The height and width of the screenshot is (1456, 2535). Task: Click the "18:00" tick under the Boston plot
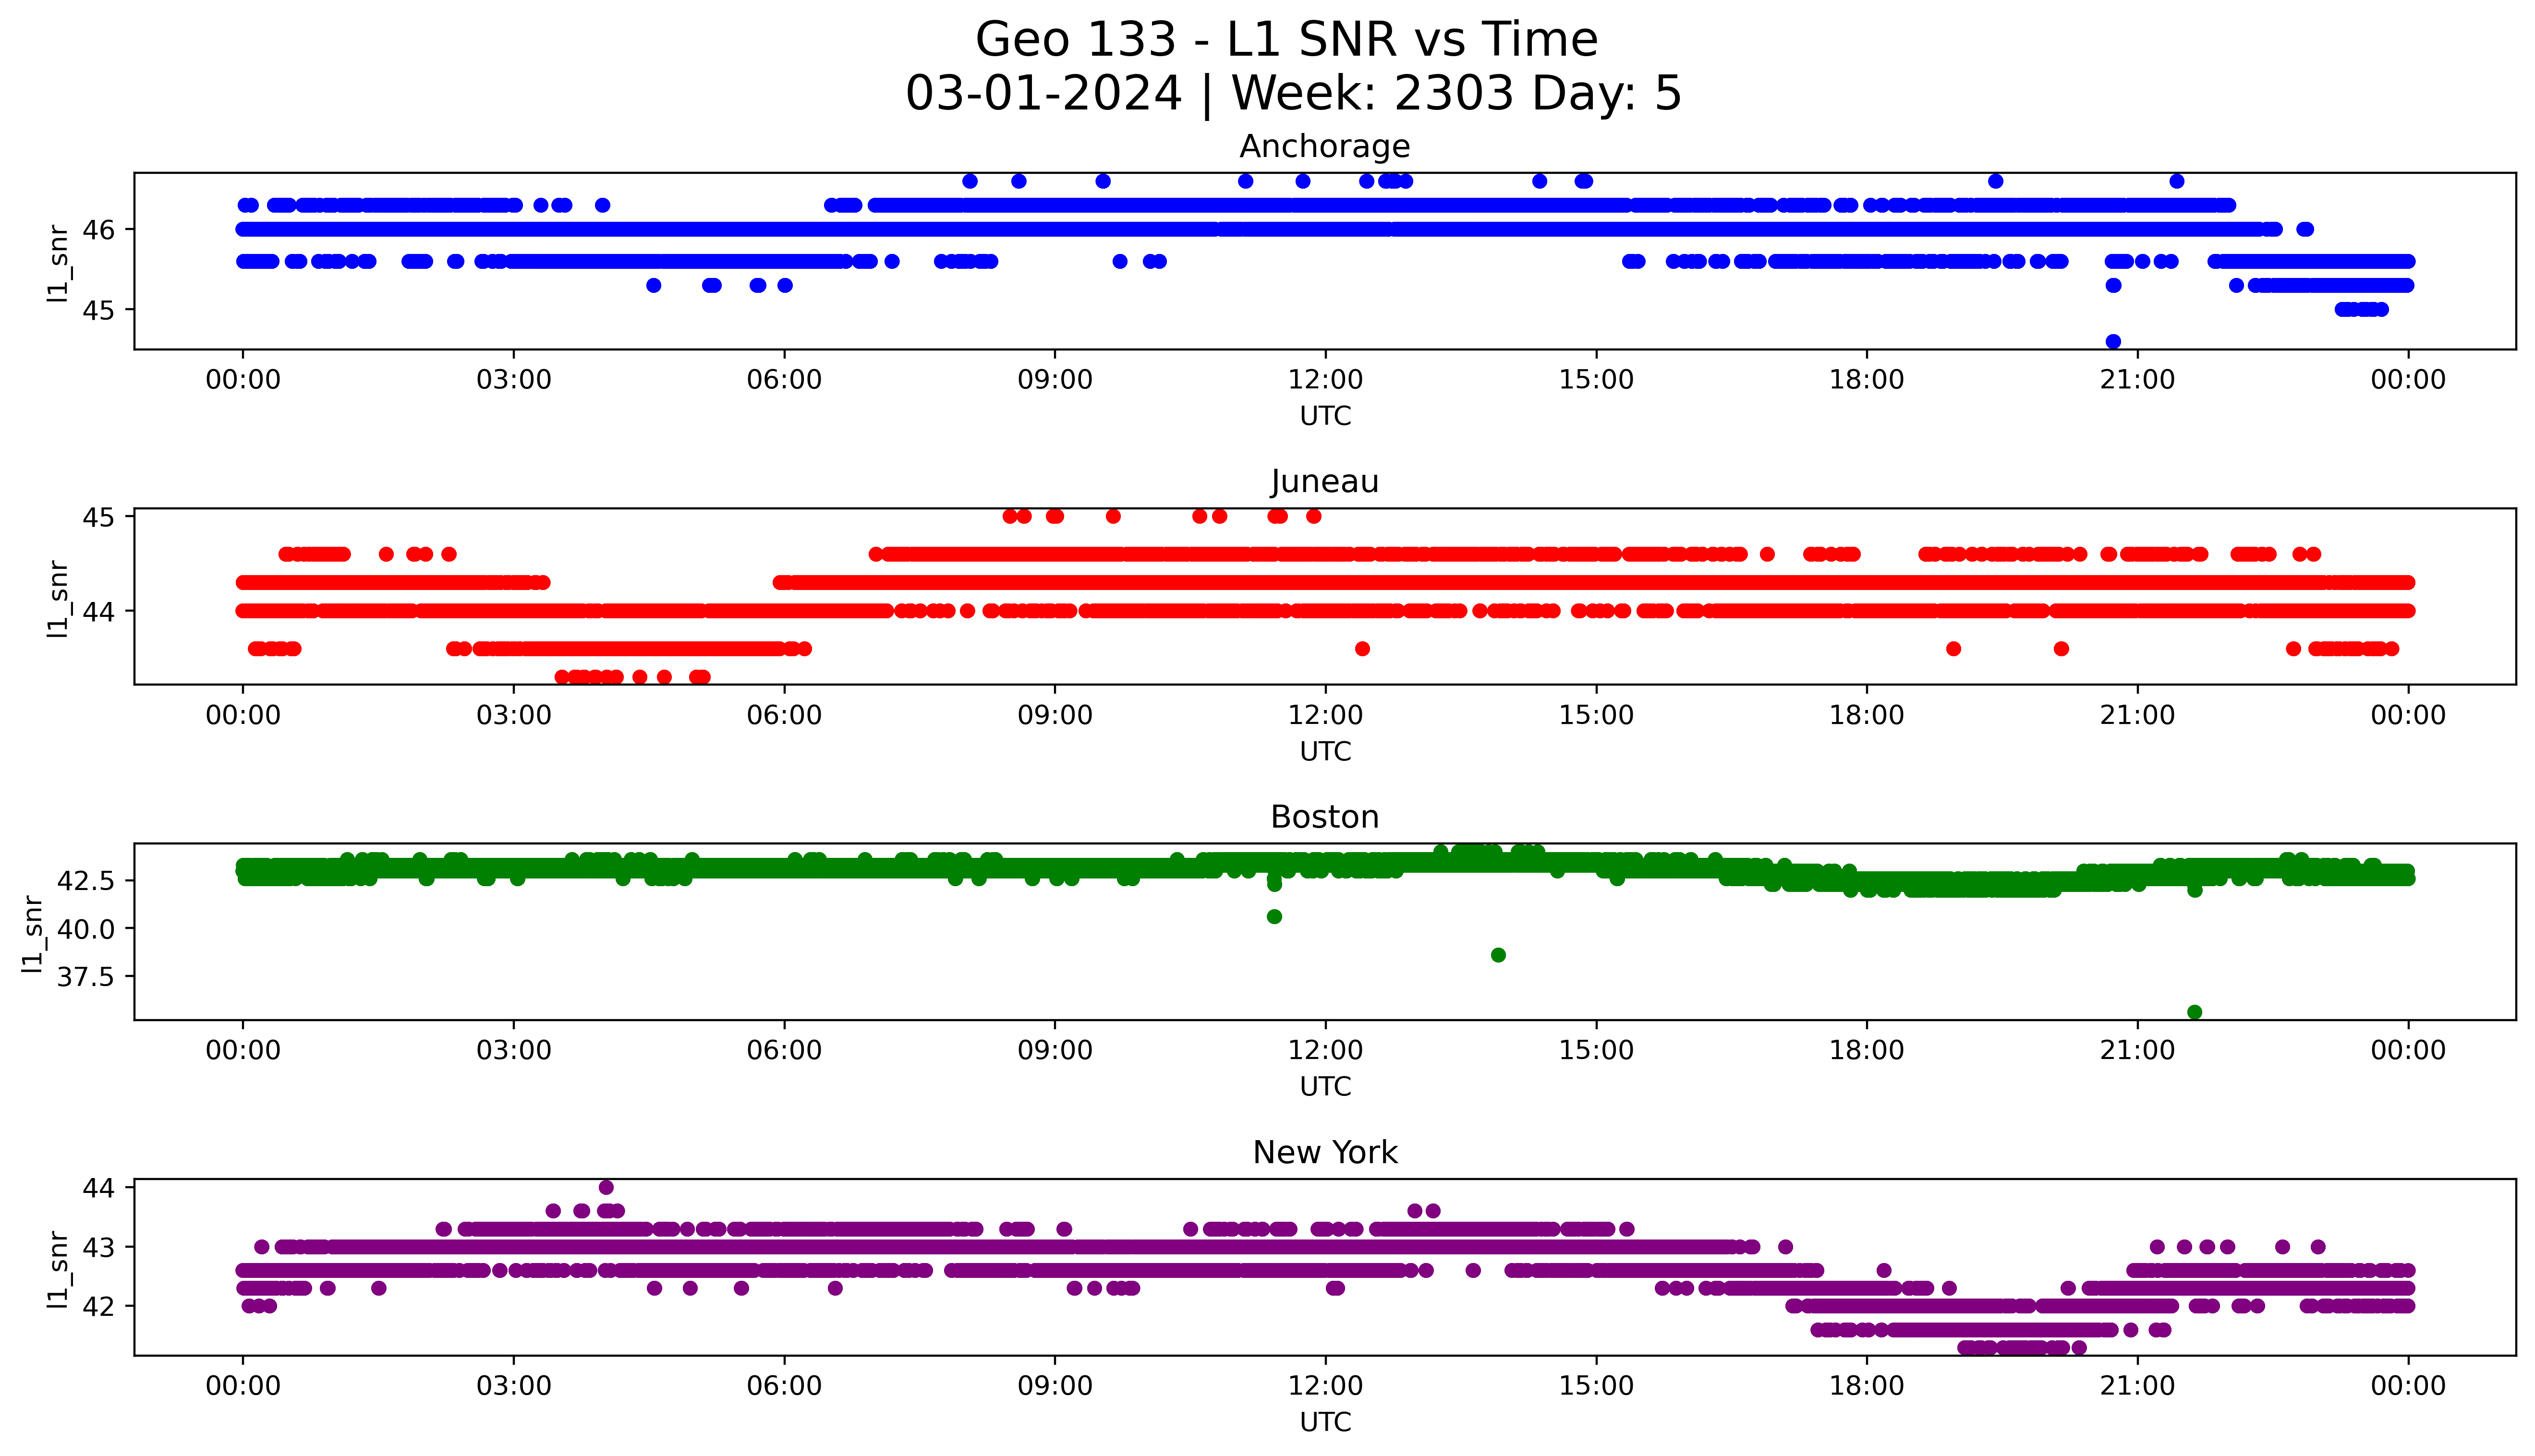click(1867, 1051)
